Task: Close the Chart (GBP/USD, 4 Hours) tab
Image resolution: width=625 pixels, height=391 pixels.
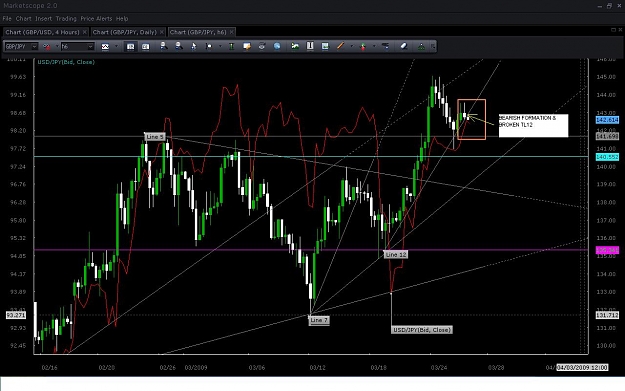Action: click(x=85, y=32)
